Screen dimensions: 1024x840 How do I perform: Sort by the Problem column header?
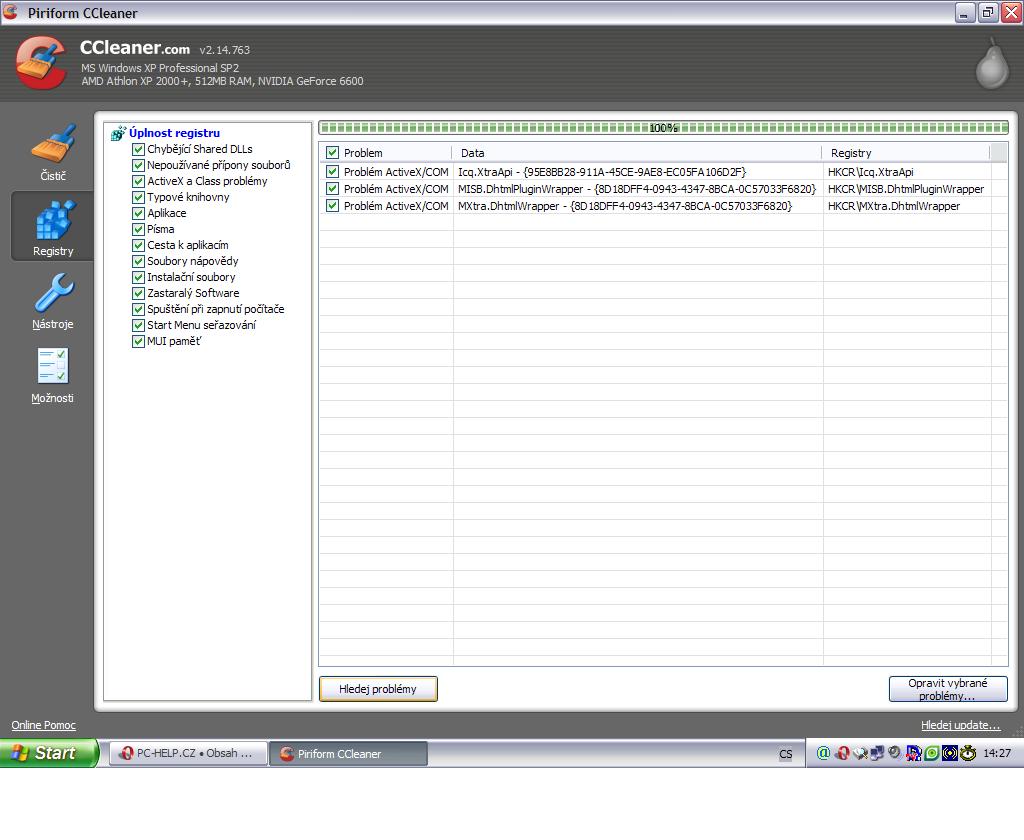point(386,153)
